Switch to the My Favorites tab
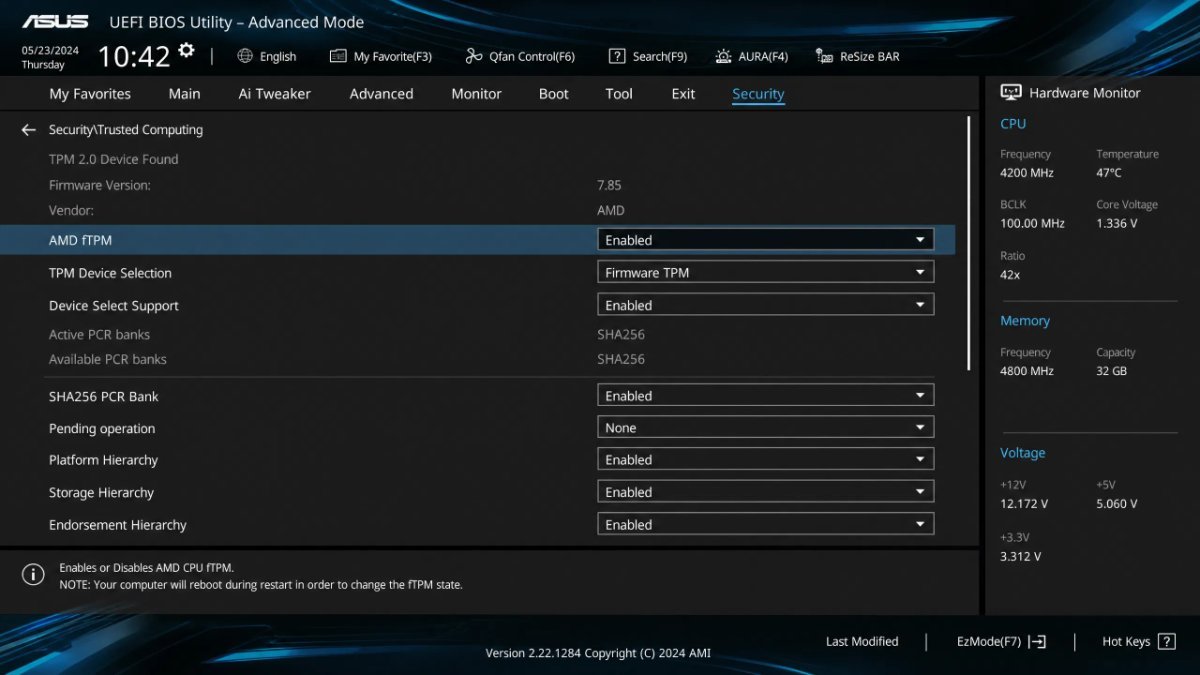 pos(90,94)
